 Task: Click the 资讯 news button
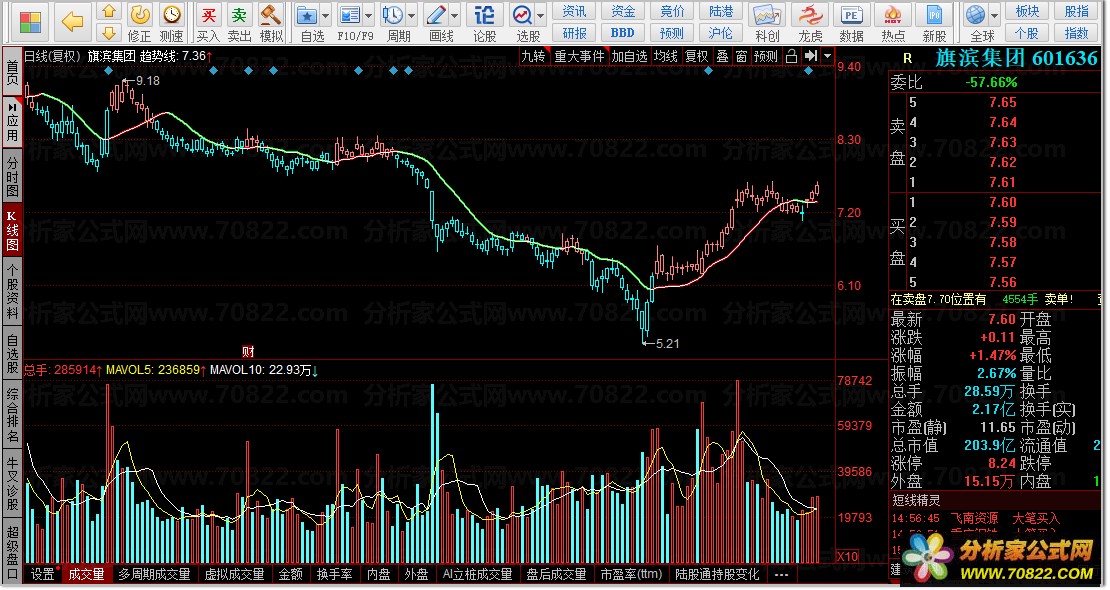574,11
